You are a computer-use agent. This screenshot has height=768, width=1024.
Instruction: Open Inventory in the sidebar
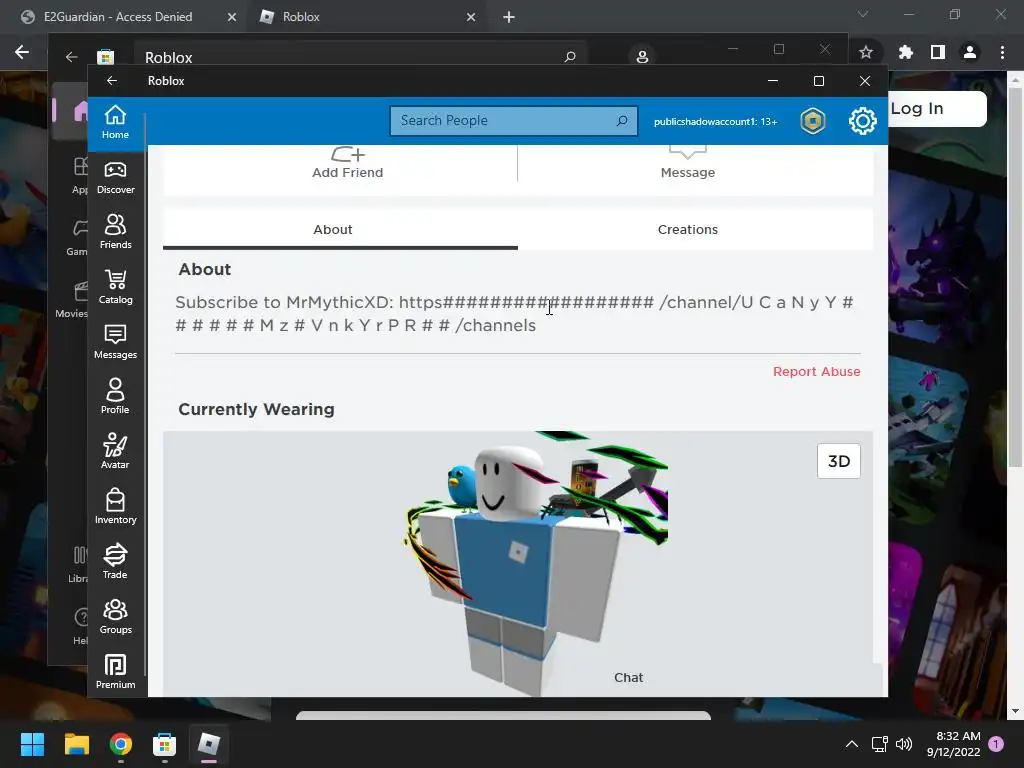[x=115, y=507]
